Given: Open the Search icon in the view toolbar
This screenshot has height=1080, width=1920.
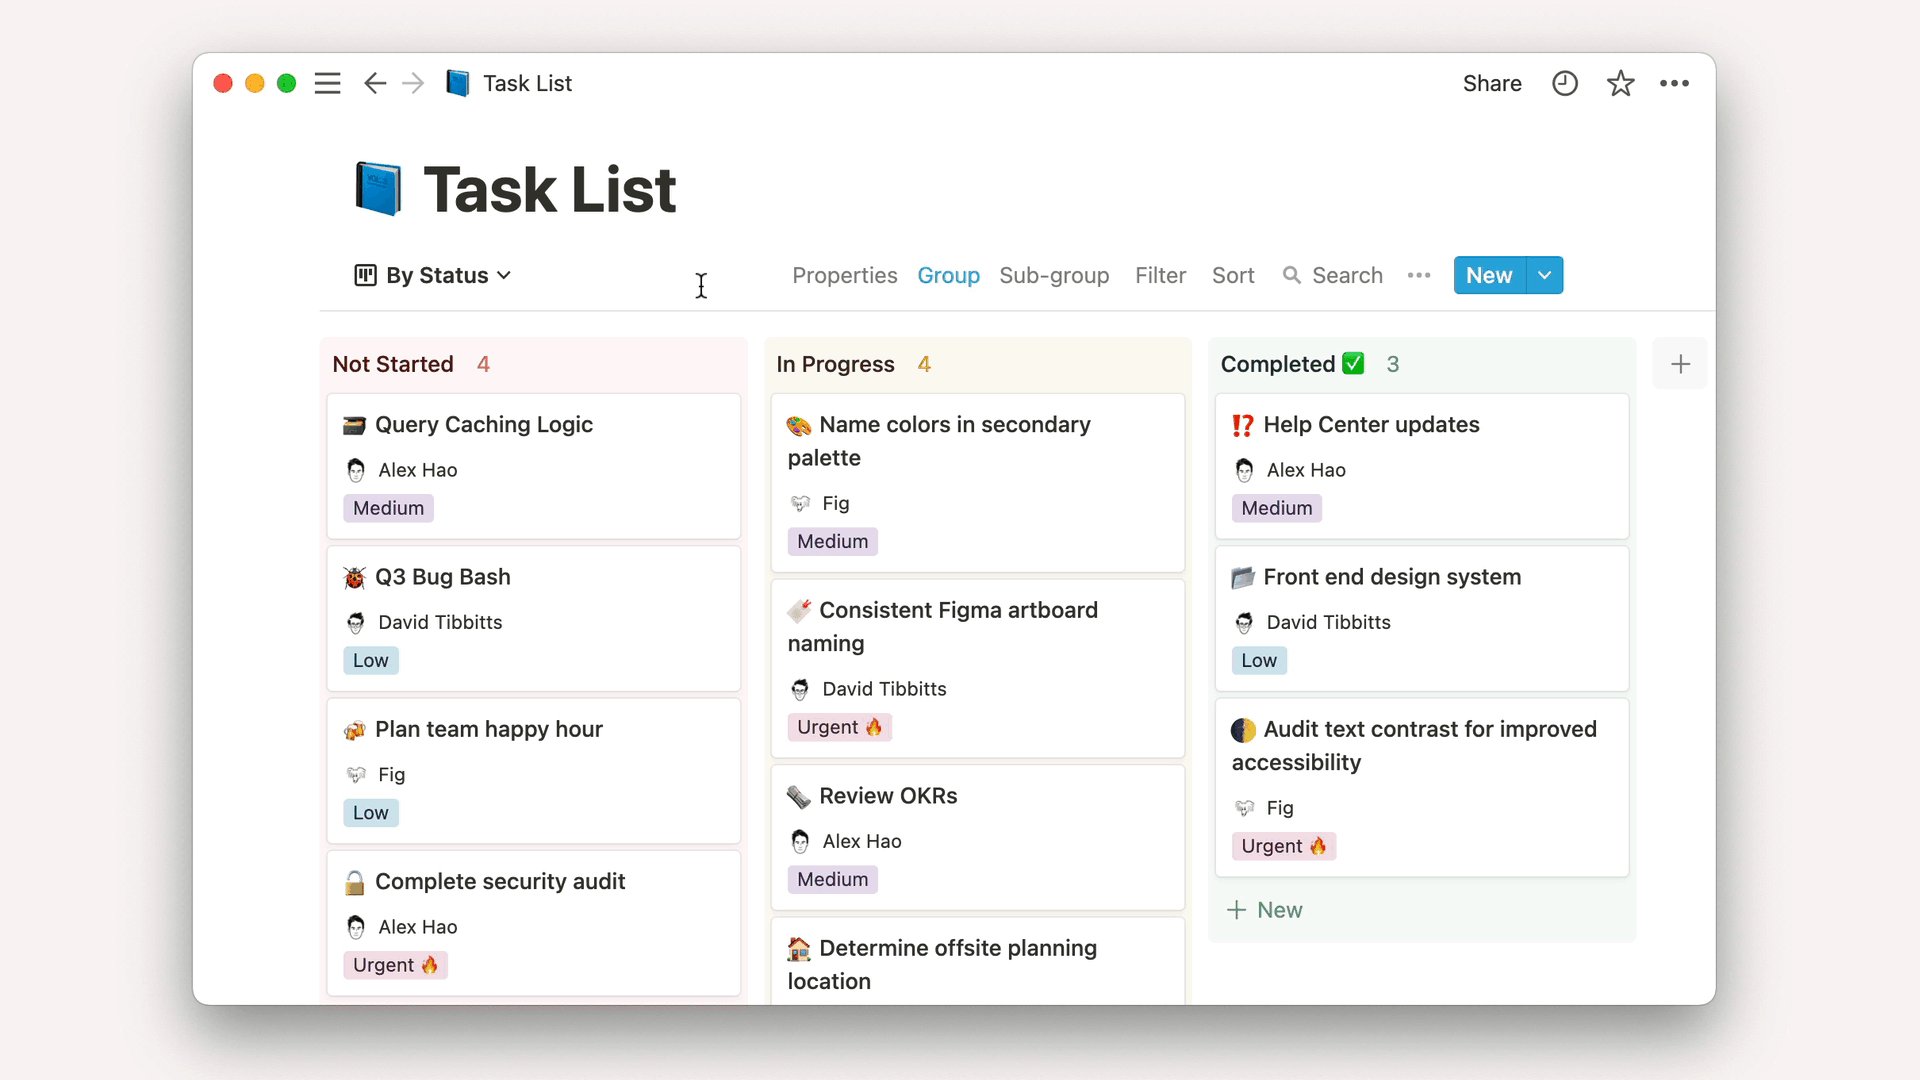Looking at the screenshot, I should [x=1290, y=275].
